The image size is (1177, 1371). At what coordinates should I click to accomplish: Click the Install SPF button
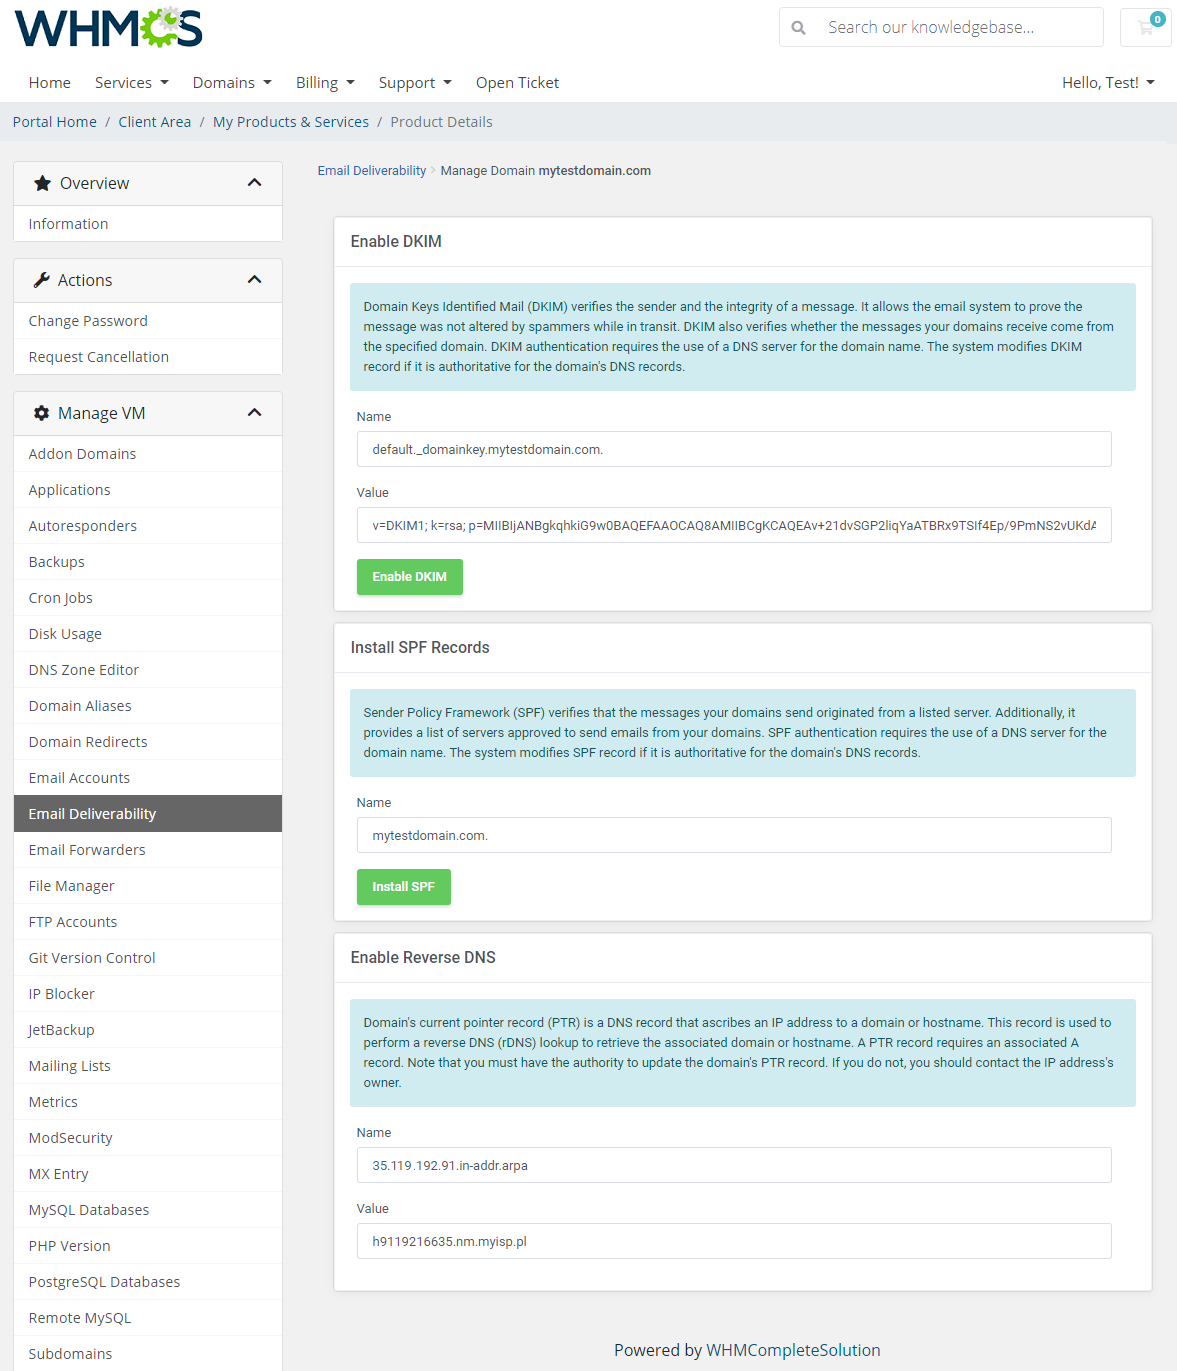[x=403, y=887]
